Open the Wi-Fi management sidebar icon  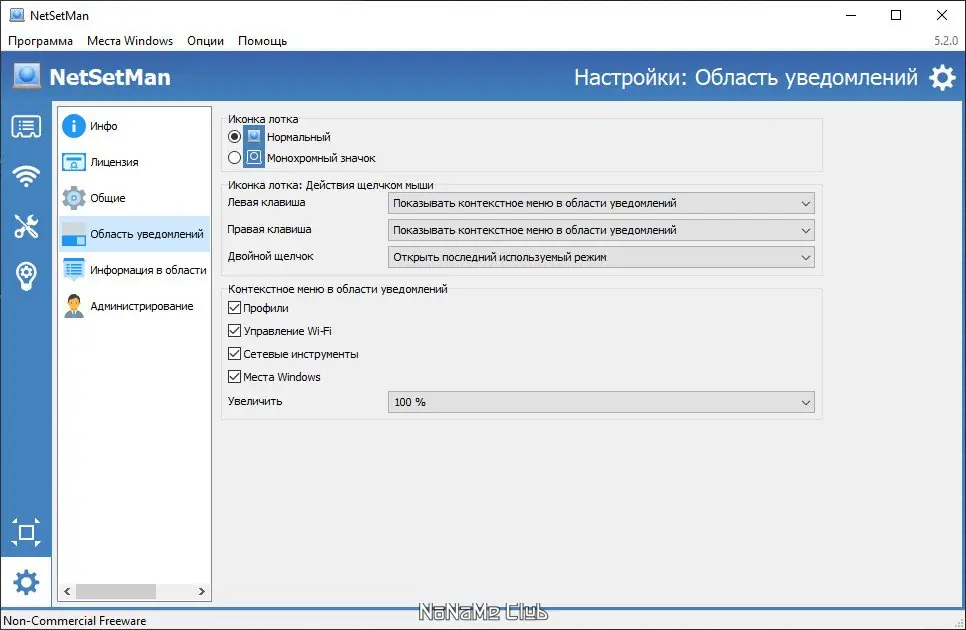pos(26,176)
